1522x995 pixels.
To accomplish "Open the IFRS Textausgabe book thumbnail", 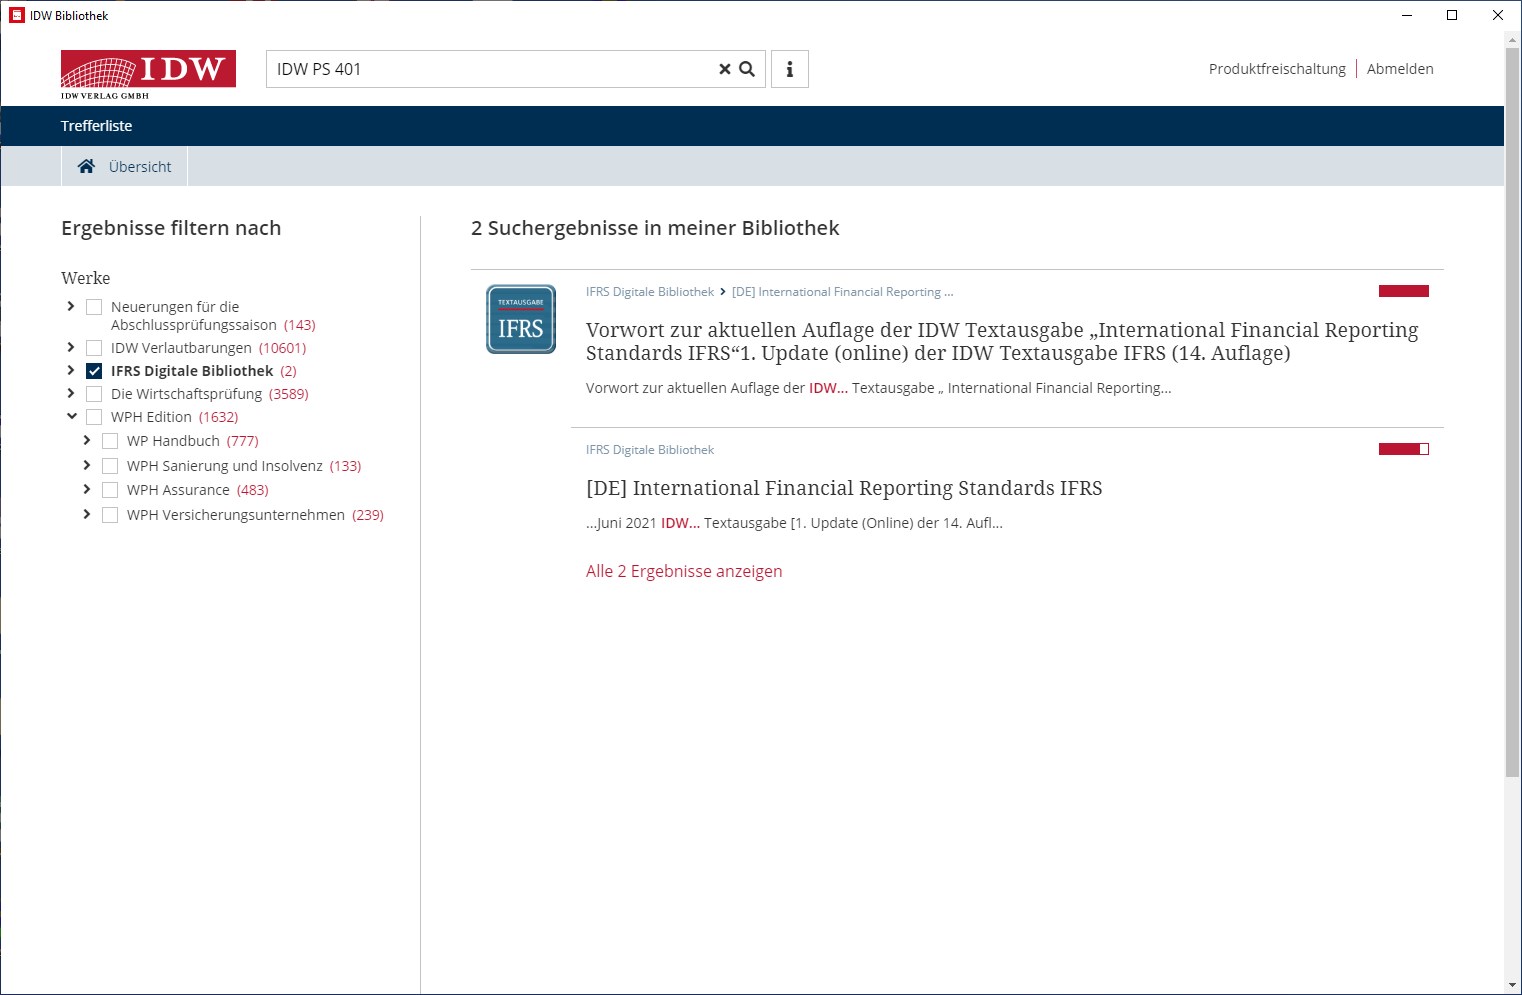I will (x=521, y=319).
